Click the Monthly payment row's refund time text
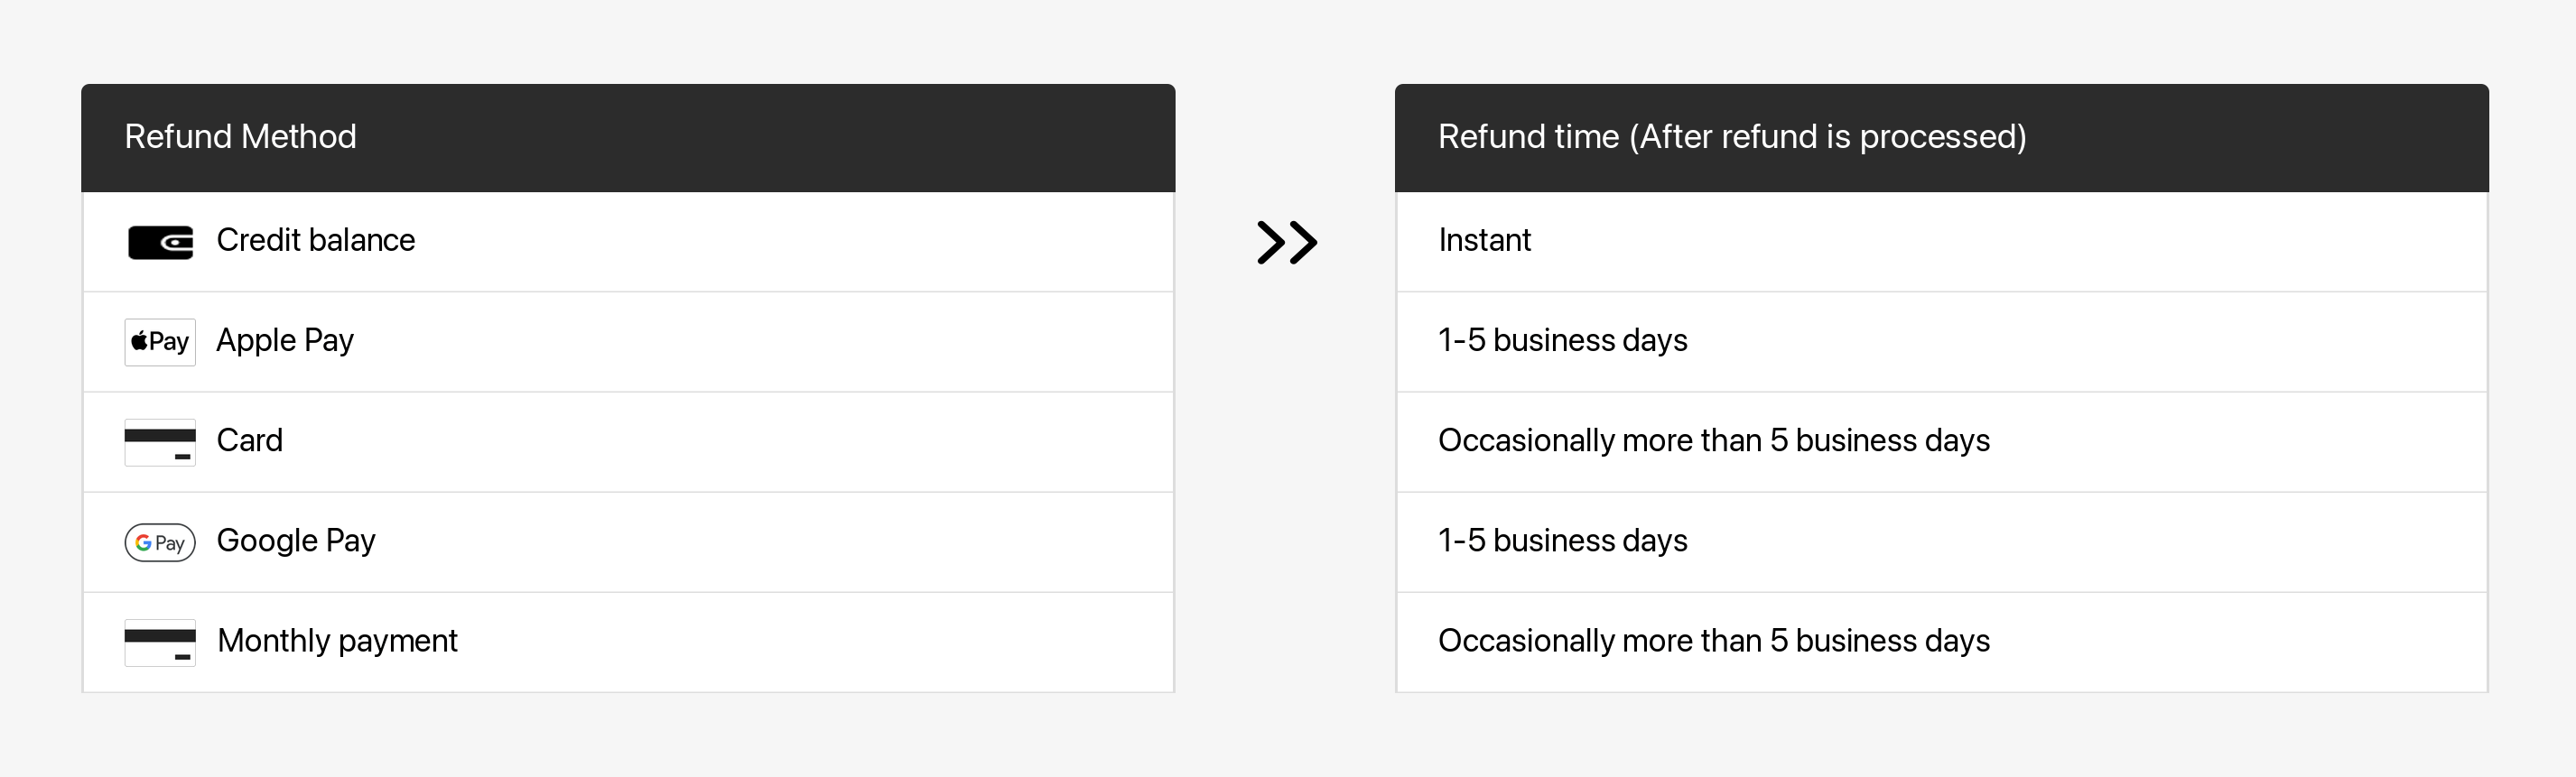The image size is (2576, 777). pos(1713,640)
